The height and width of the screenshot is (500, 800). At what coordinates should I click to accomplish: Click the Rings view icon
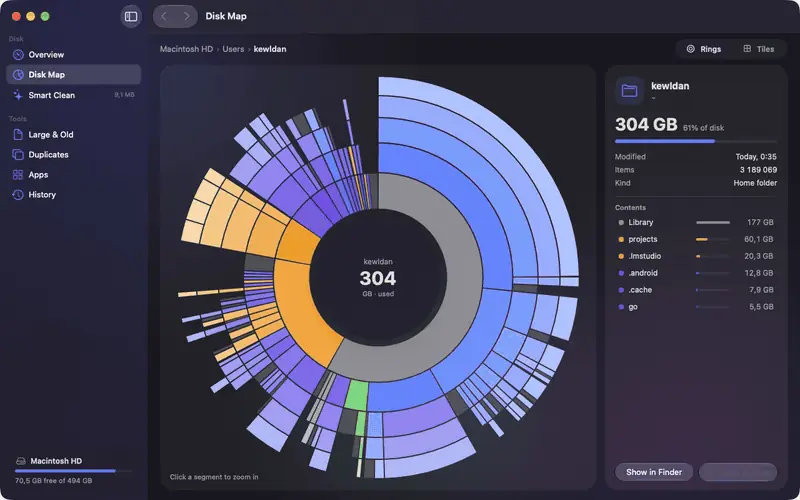tap(690, 49)
